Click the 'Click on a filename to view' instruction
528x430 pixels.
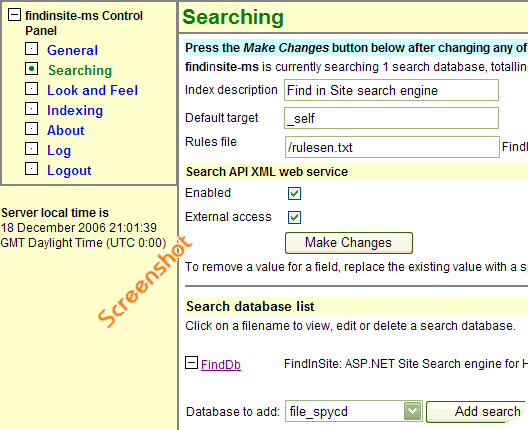click(x=350, y=326)
